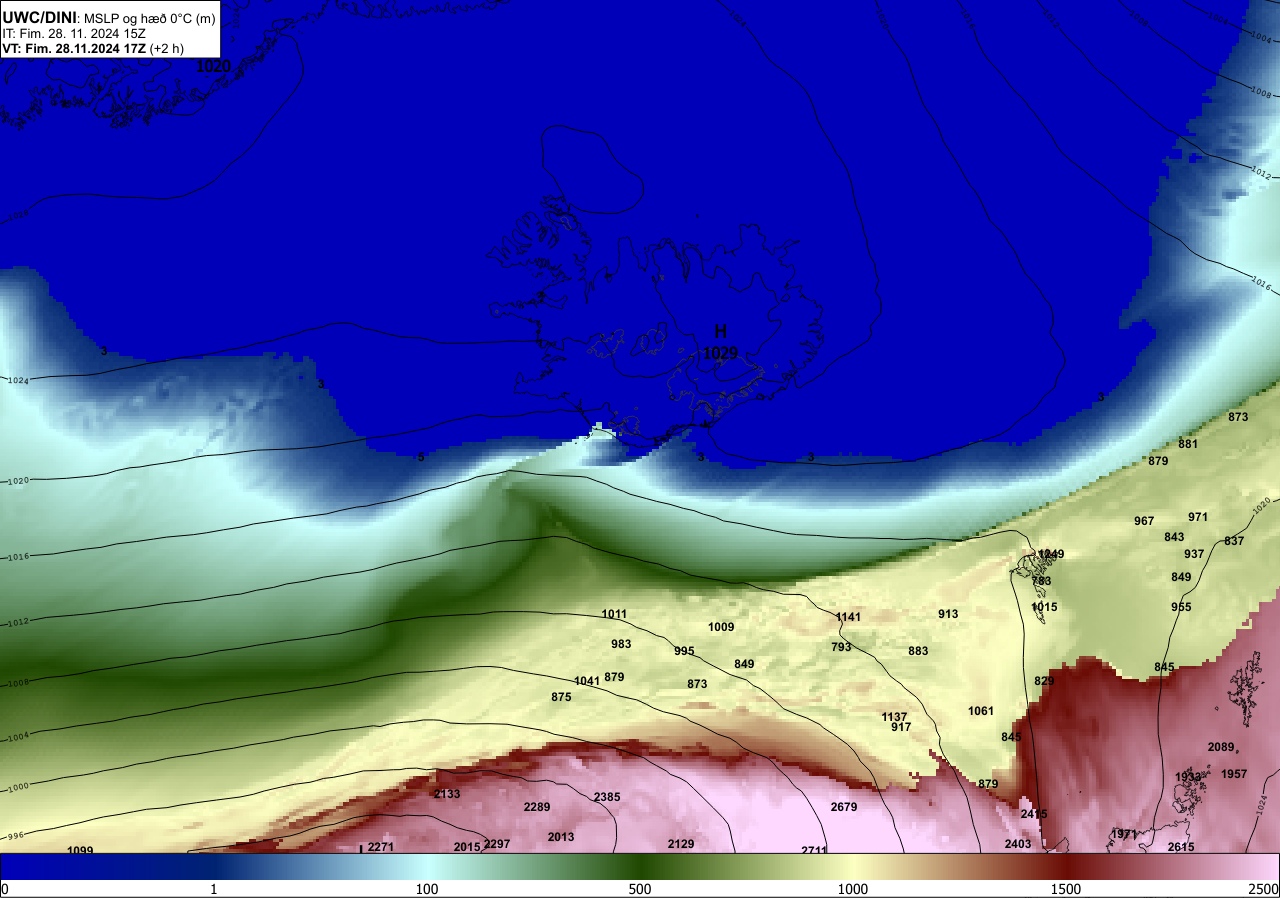Click the 2271 height value
Screen dimensions: 1280x898
tap(381, 847)
